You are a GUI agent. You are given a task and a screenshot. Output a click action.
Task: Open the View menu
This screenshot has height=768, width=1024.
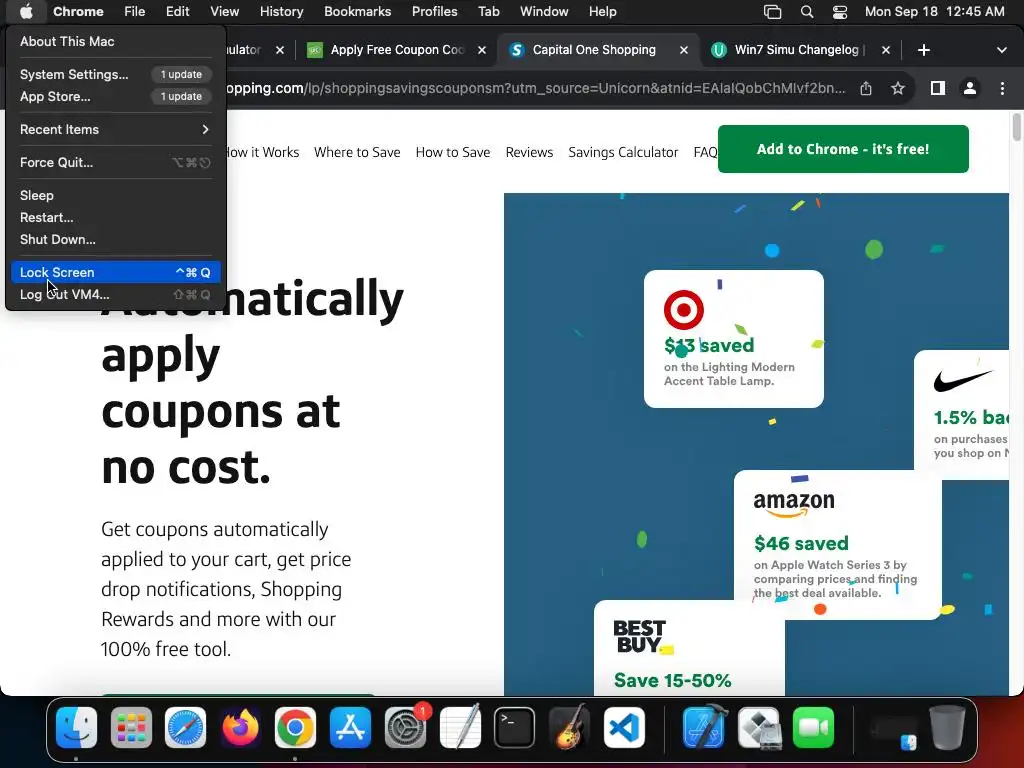pyautogui.click(x=225, y=11)
